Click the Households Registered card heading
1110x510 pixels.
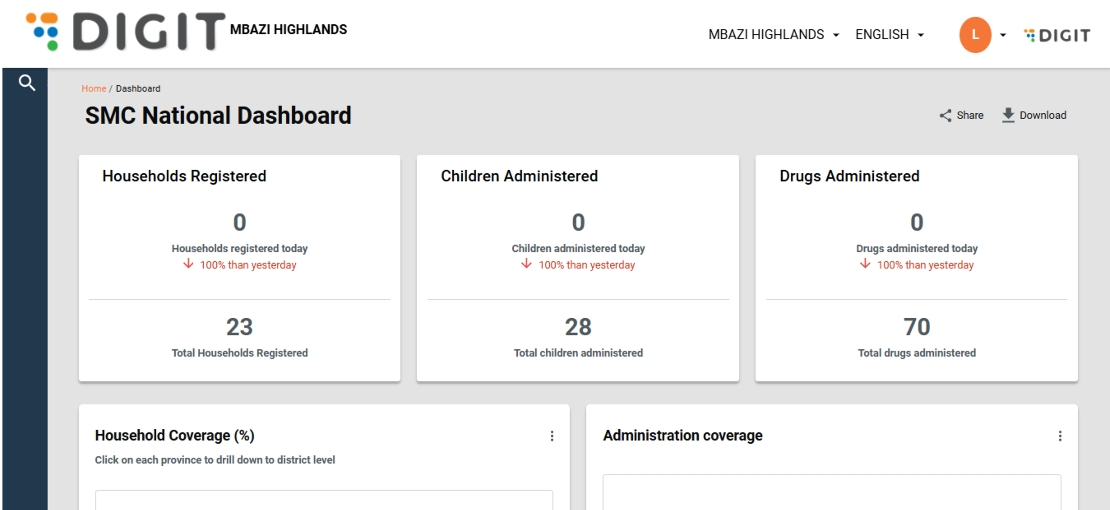(x=184, y=176)
